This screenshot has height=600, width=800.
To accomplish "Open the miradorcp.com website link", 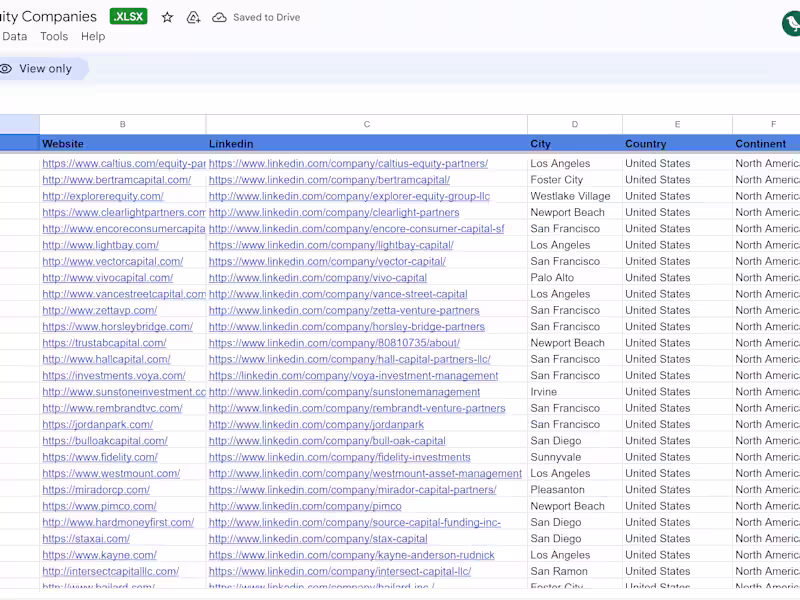I will pos(96,490).
